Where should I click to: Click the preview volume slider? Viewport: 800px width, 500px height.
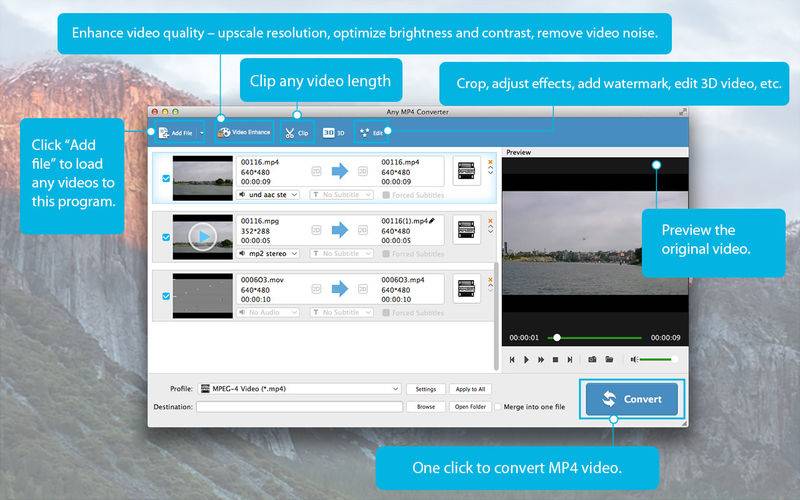click(659, 359)
